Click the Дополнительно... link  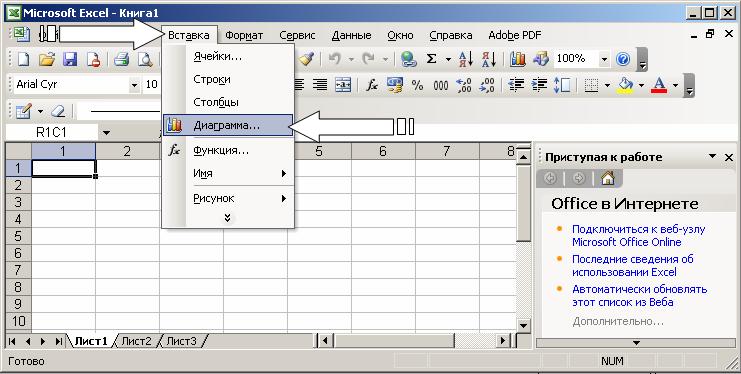click(x=618, y=322)
